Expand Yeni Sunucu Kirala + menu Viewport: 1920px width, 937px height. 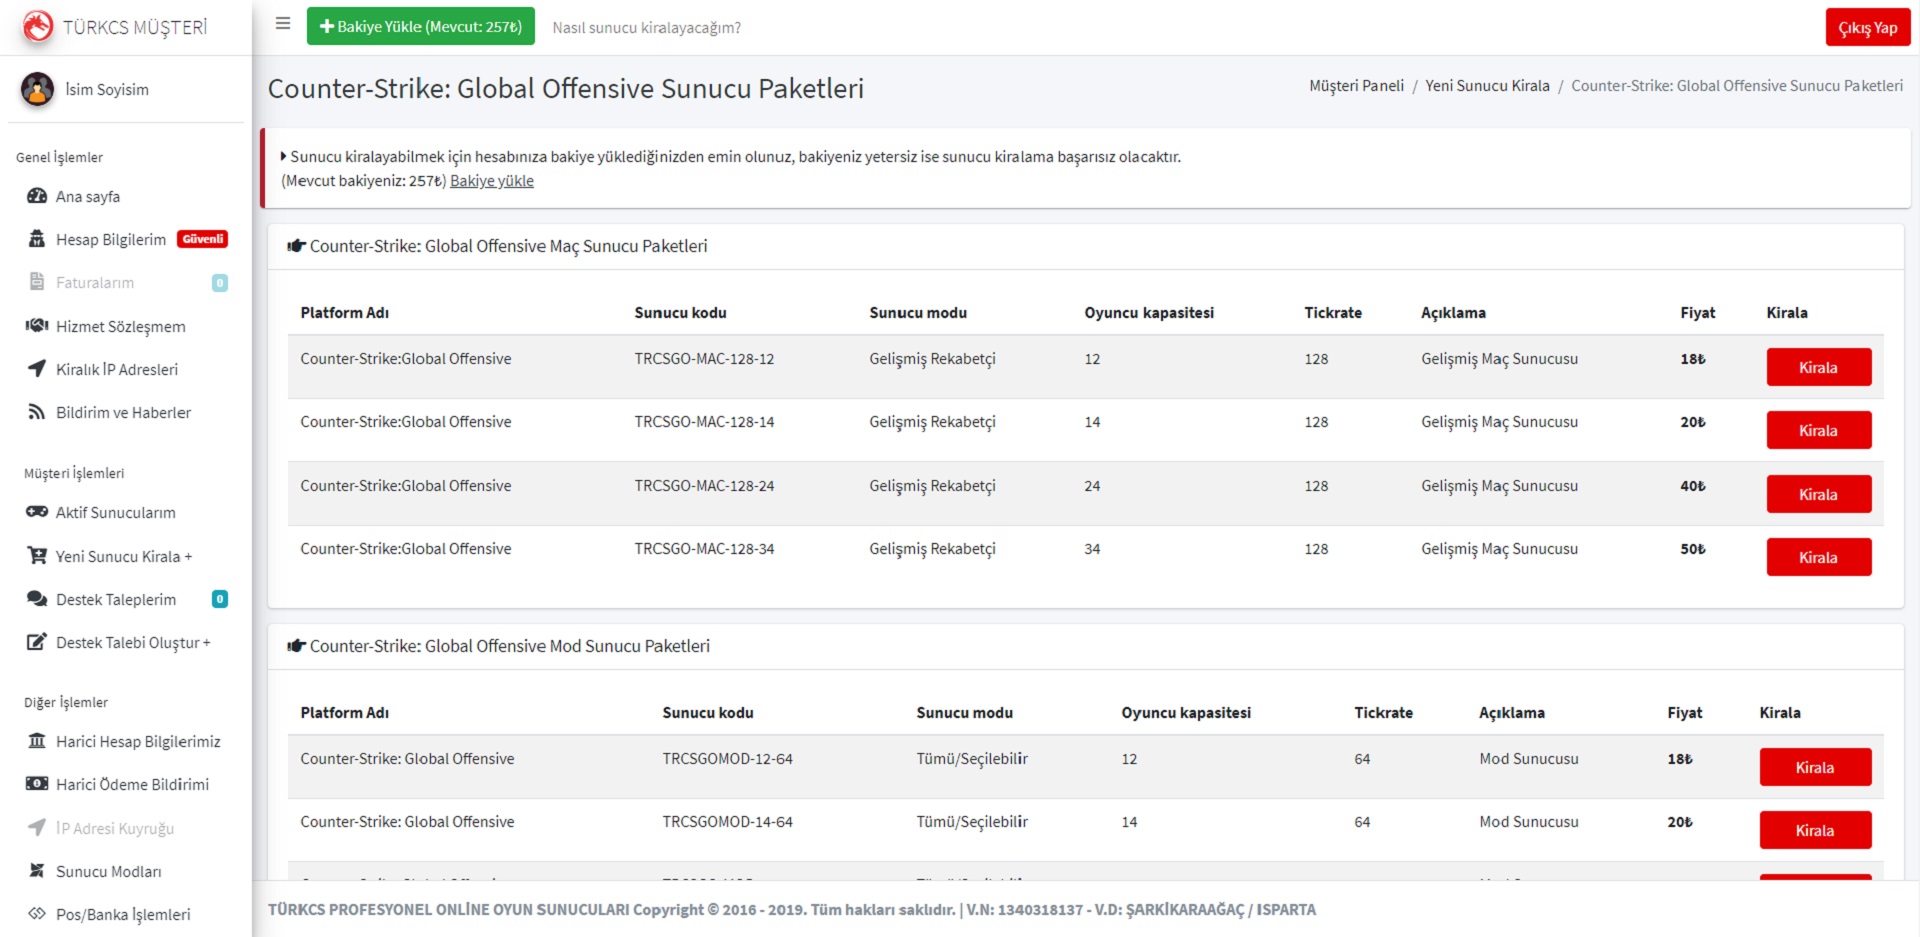pyautogui.click(x=123, y=556)
